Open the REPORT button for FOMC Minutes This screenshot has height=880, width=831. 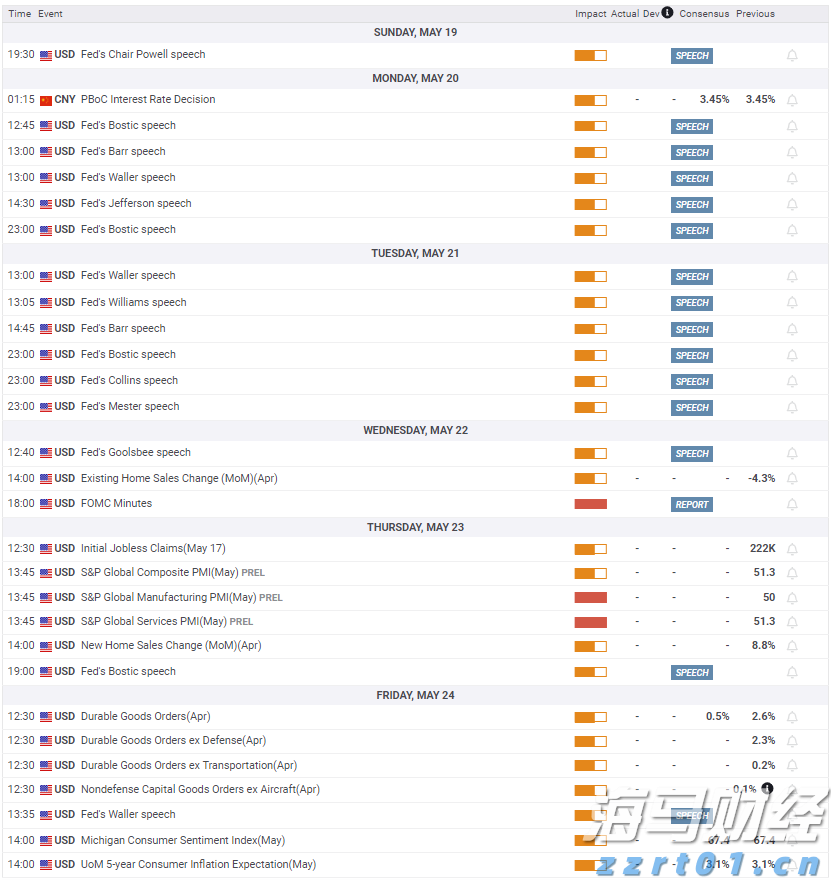[691, 505]
